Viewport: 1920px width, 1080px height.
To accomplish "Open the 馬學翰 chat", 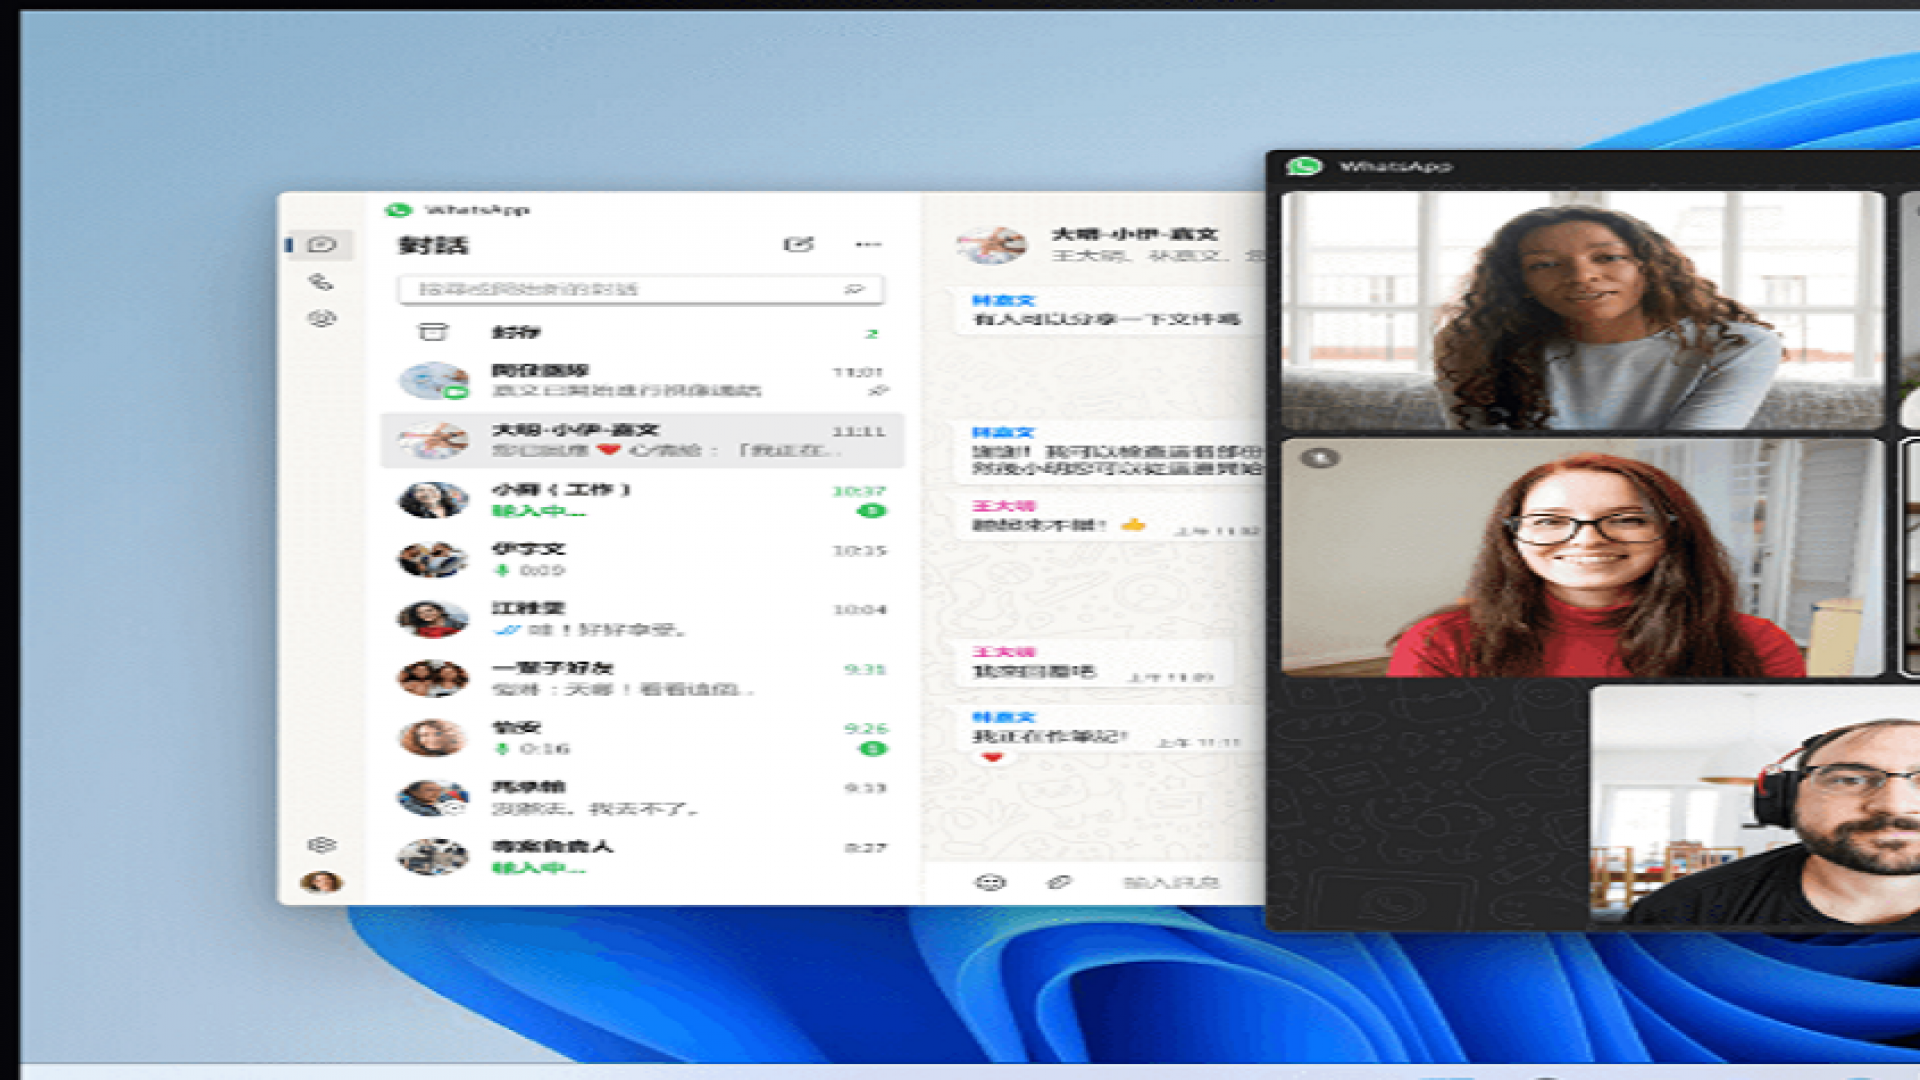I will 642,797.
